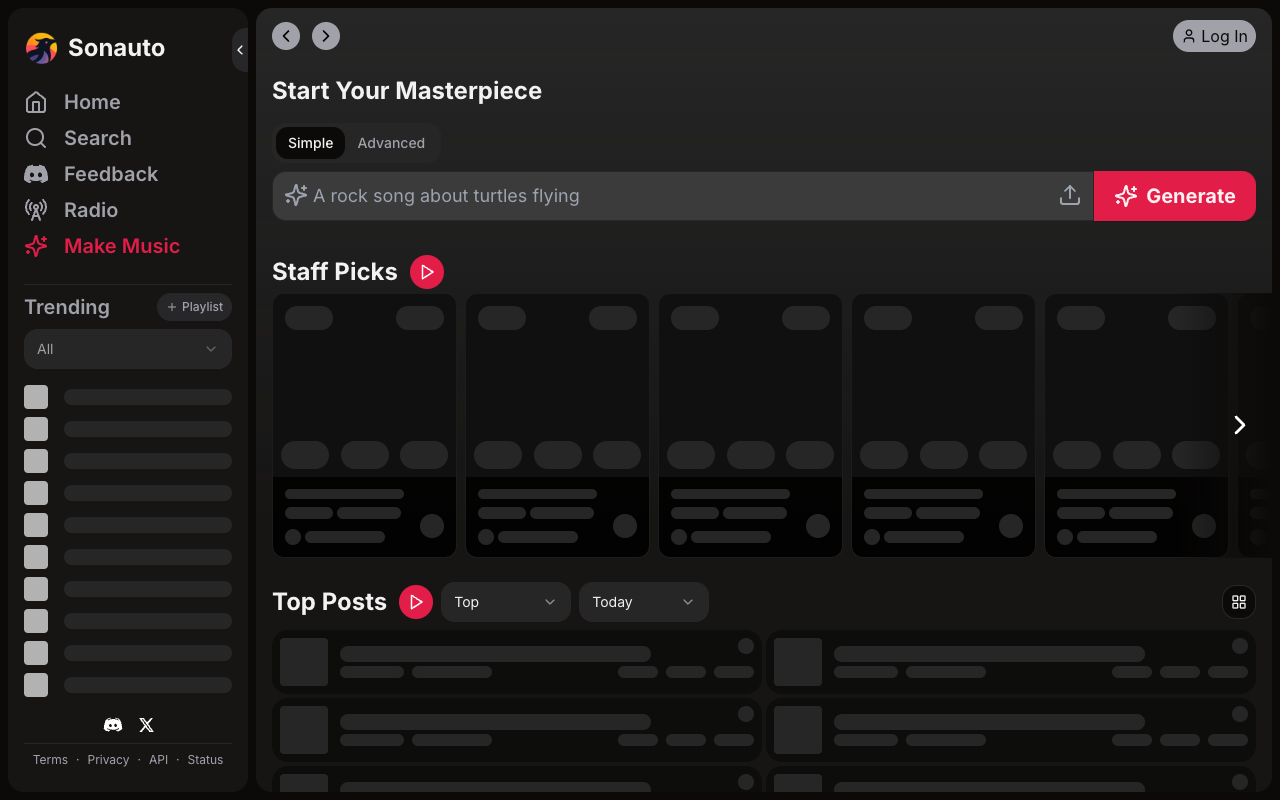Viewport: 1280px width, 800px height.
Task: Open Sonauto's Discord from the footer
Action: click(113, 724)
